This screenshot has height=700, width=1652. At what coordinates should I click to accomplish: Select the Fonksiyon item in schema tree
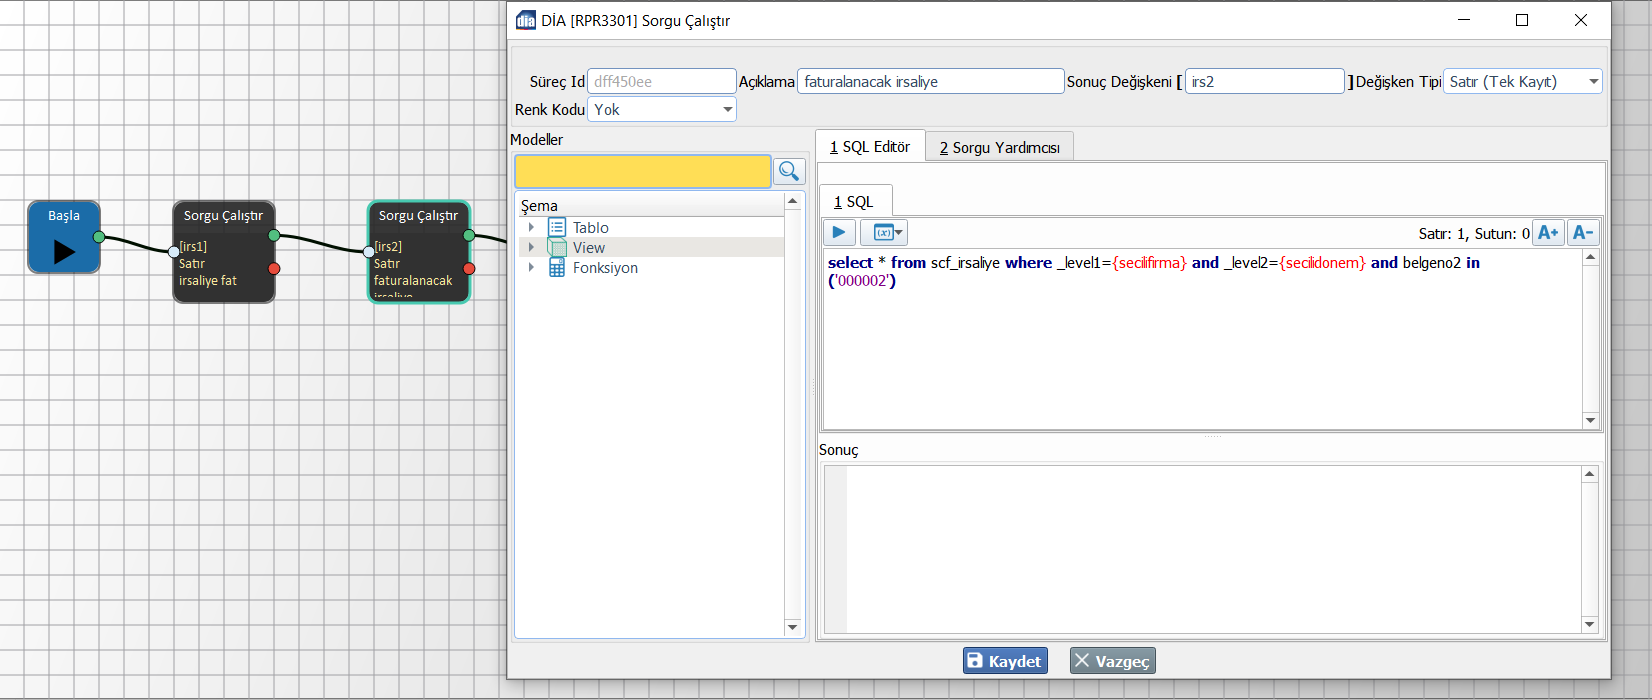604,268
